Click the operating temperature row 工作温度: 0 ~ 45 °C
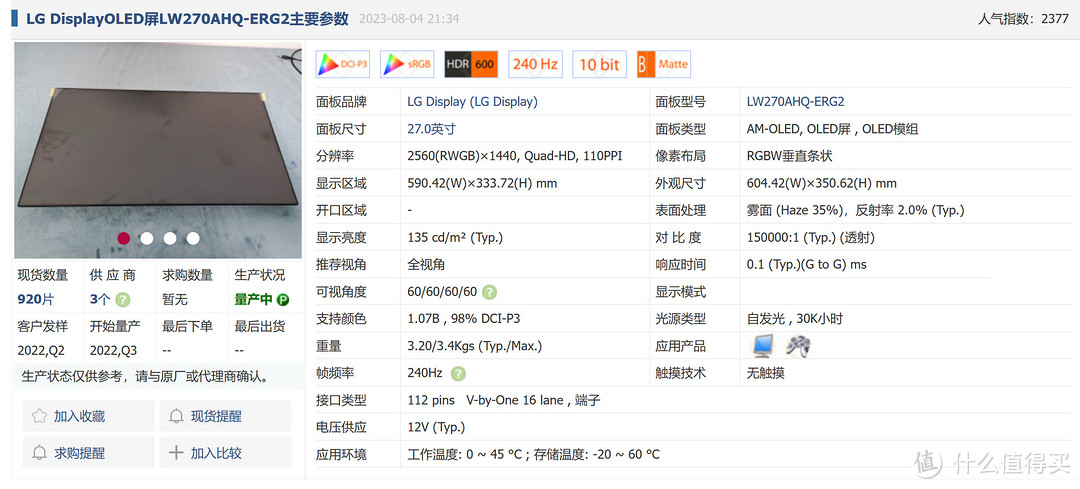The image size is (1080, 489). click(466, 455)
